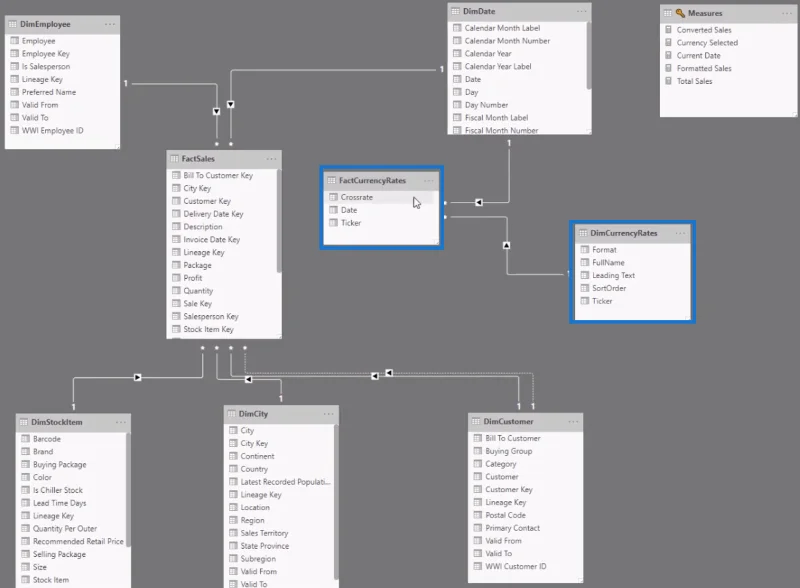
Task: Click the Postal Code column icon
Action: [478, 515]
